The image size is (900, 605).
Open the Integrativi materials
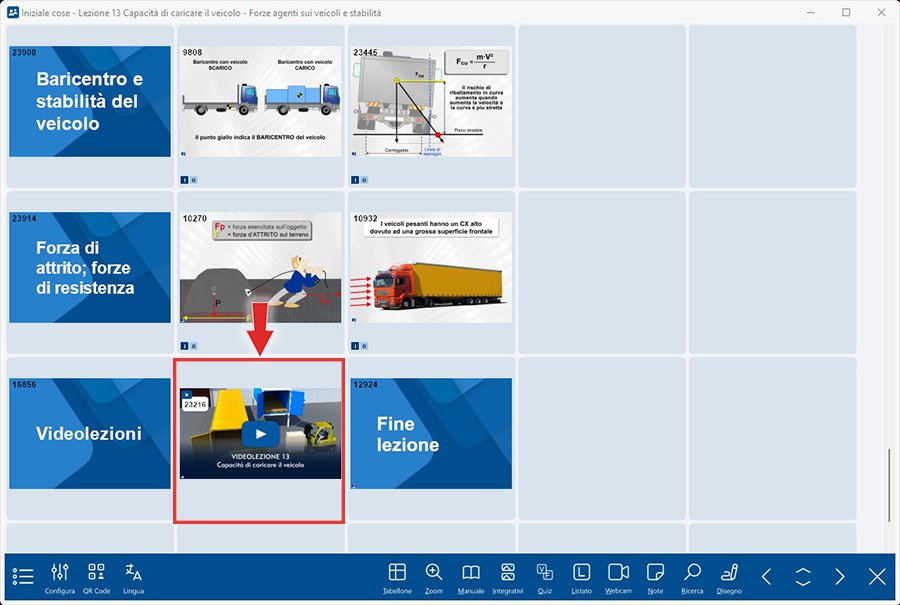coord(507,576)
